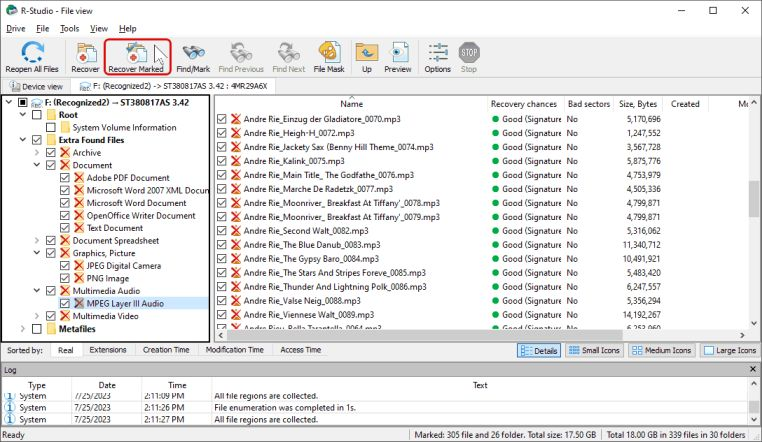This screenshot has height=442, width=762.
Task: Click the Reopen All Files toolbar icon
Action: (32, 52)
